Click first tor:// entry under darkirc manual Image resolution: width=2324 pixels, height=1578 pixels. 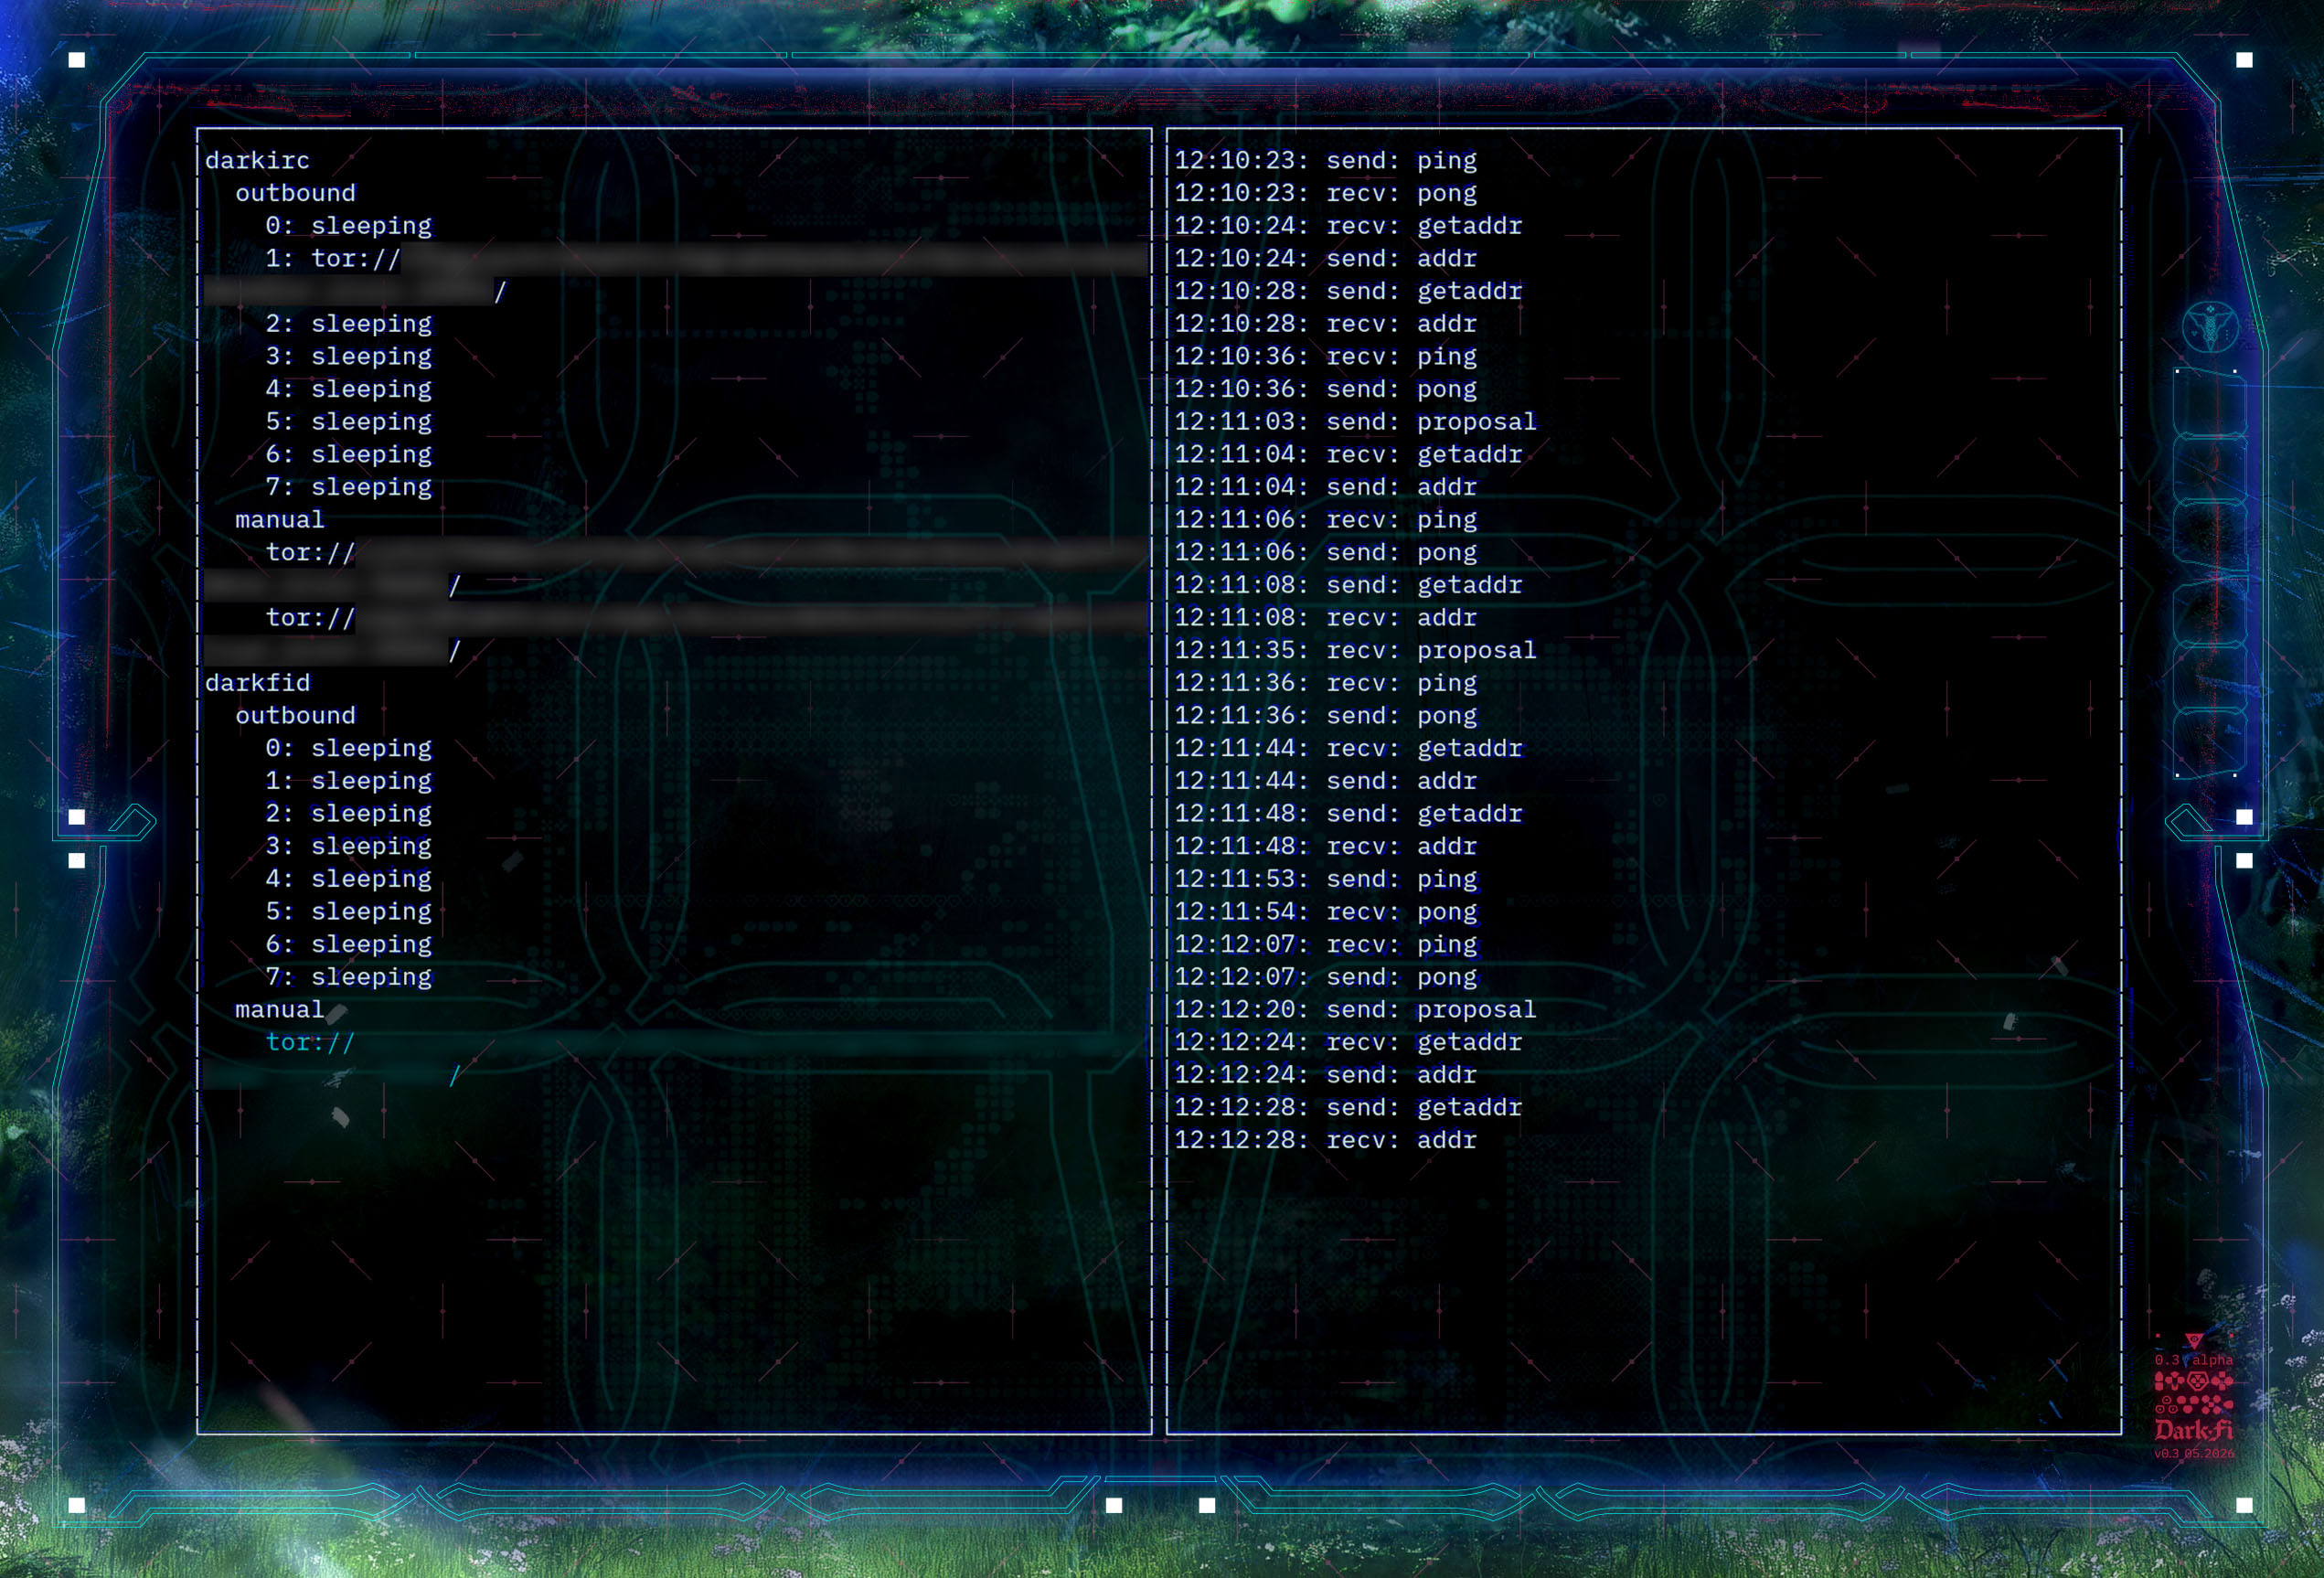tap(675, 569)
